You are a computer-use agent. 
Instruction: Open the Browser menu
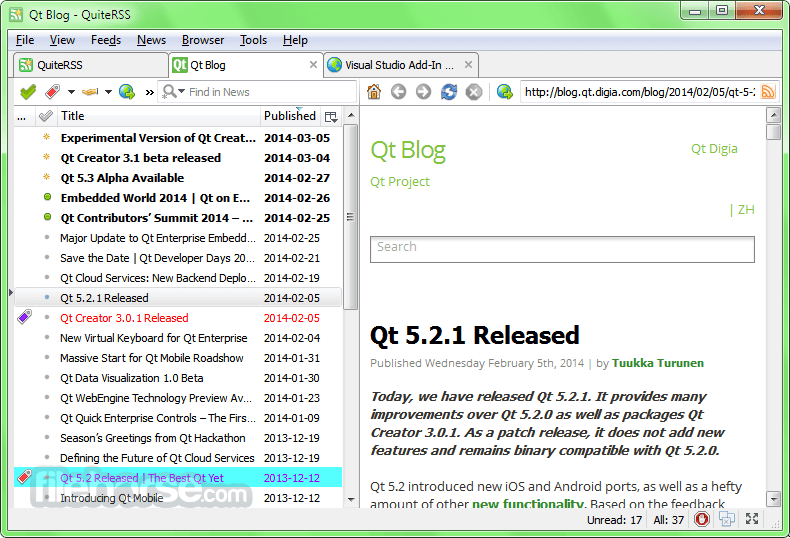pos(203,40)
